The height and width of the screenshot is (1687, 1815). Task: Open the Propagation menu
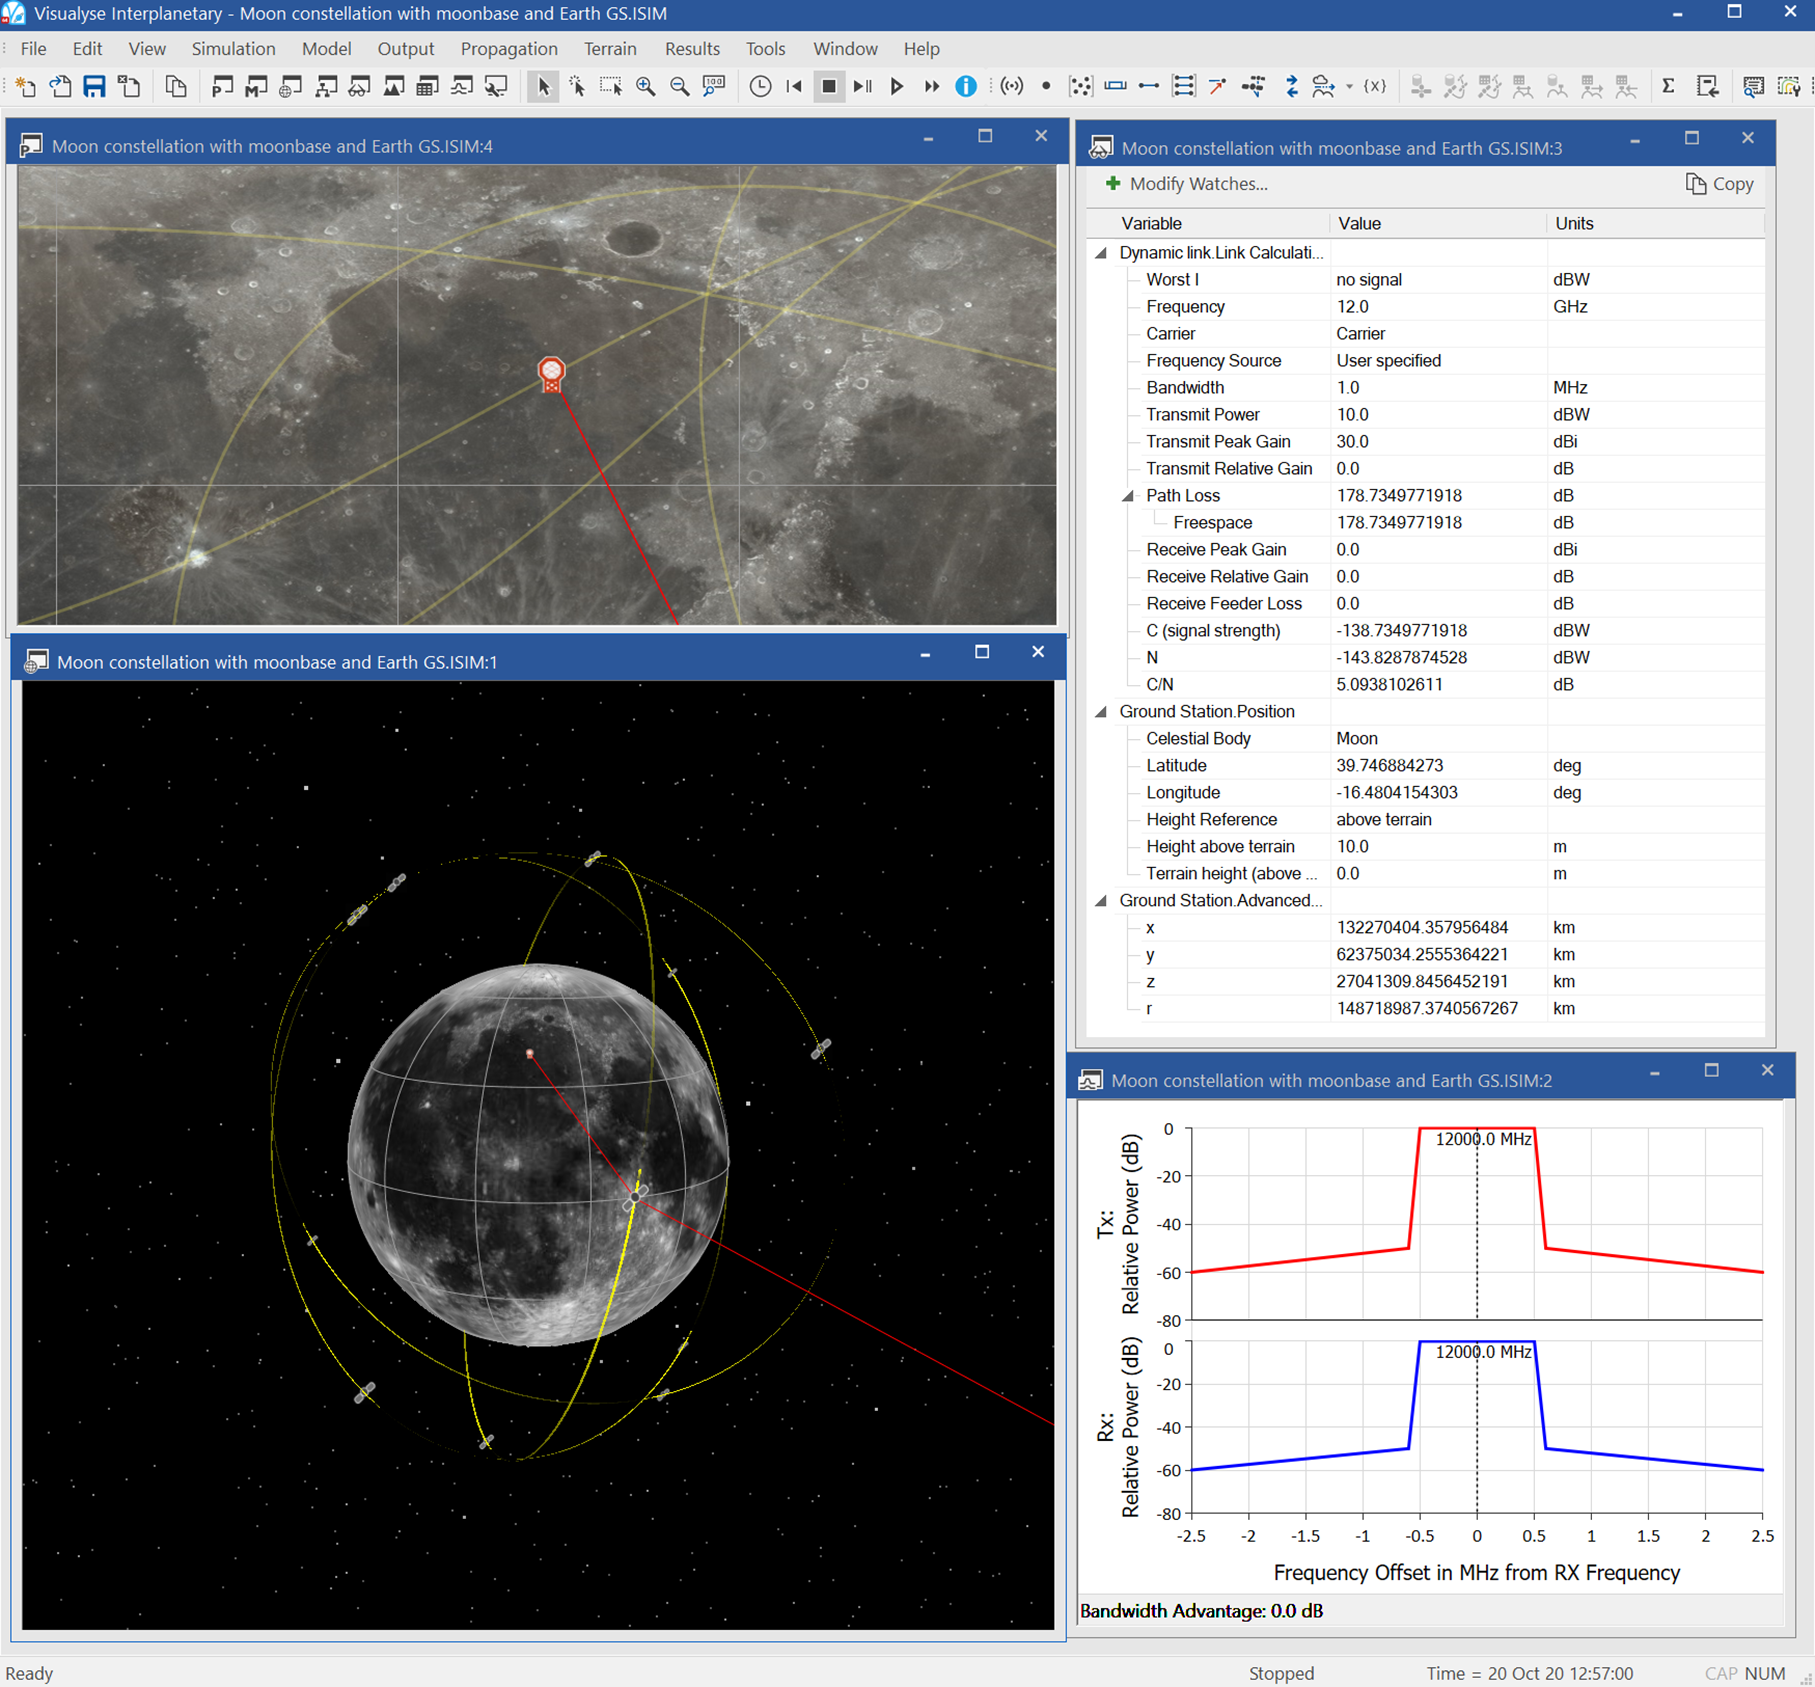(x=508, y=49)
